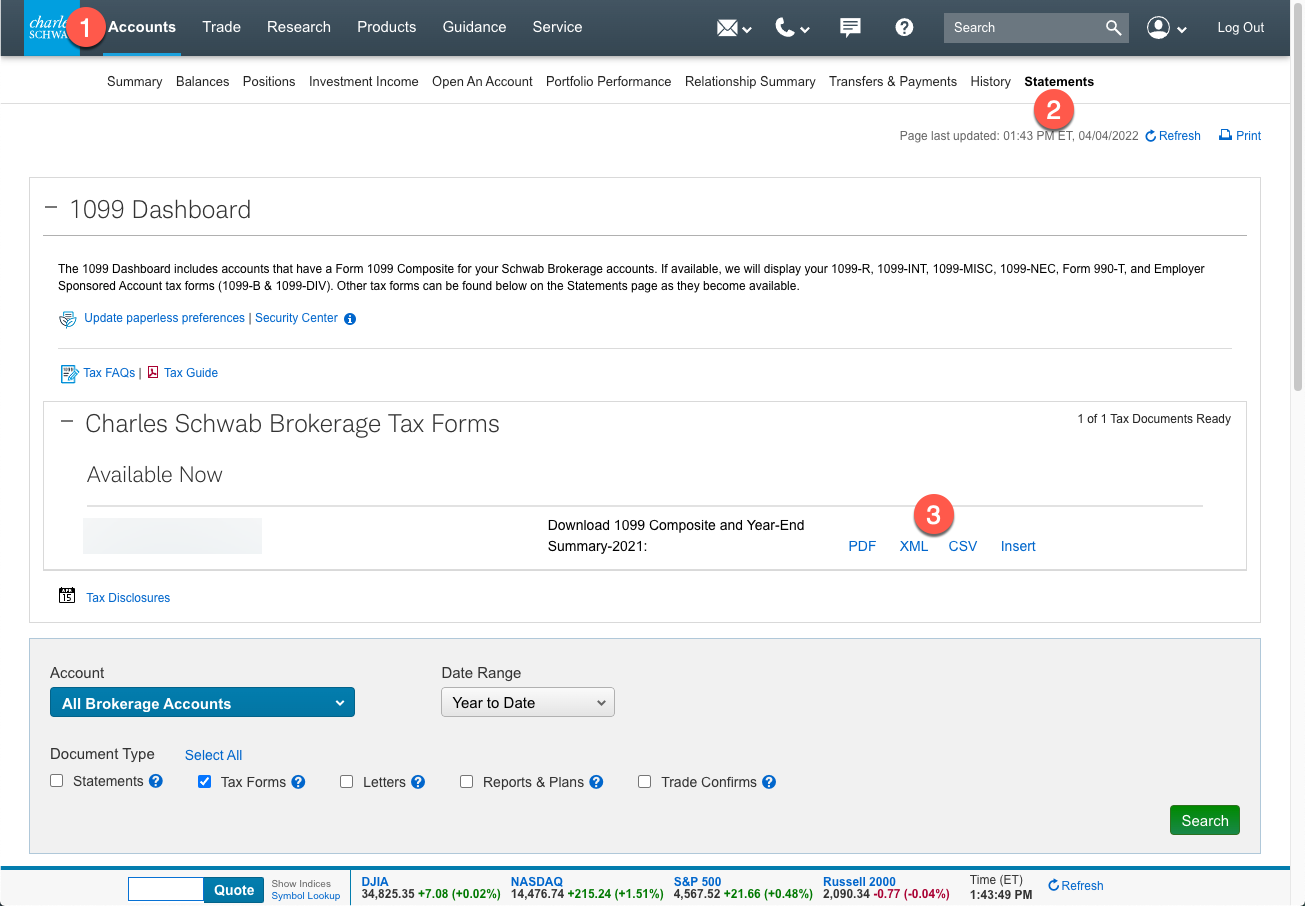Viewport: 1305px width, 906px height.
Task: Click the NASDAQ index link
Action: coord(537,882)
